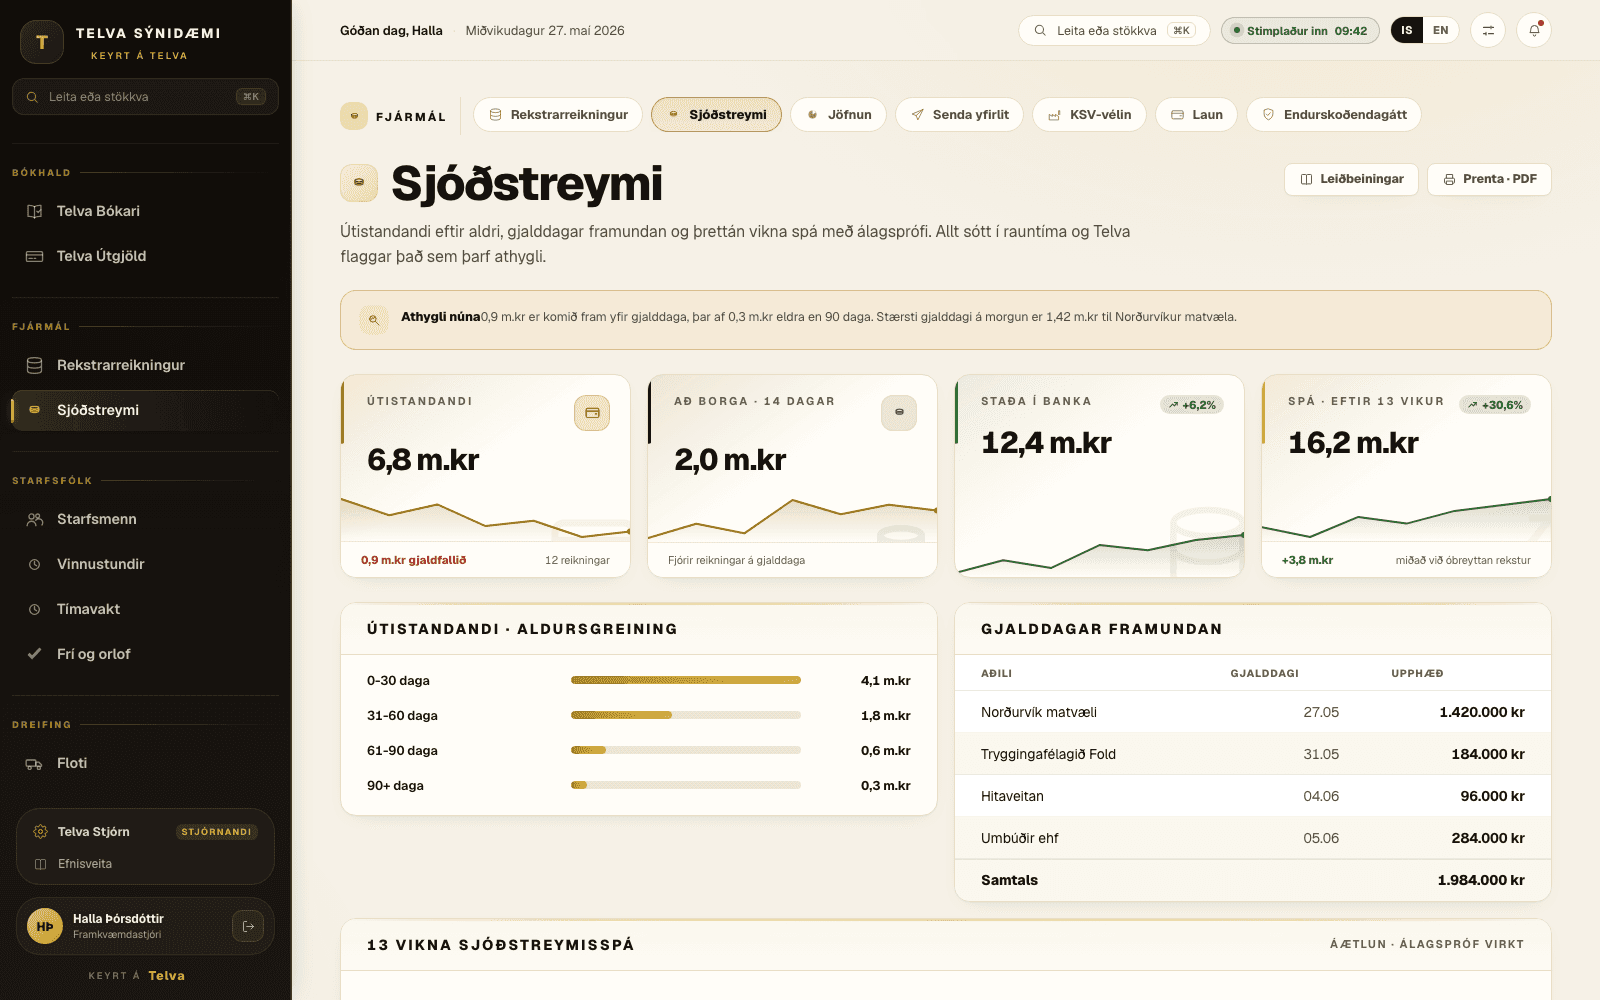Open the Rekstrarreikningur tab
Image resolution: width=1600 pixels, height=1000 pixels.
558,115
